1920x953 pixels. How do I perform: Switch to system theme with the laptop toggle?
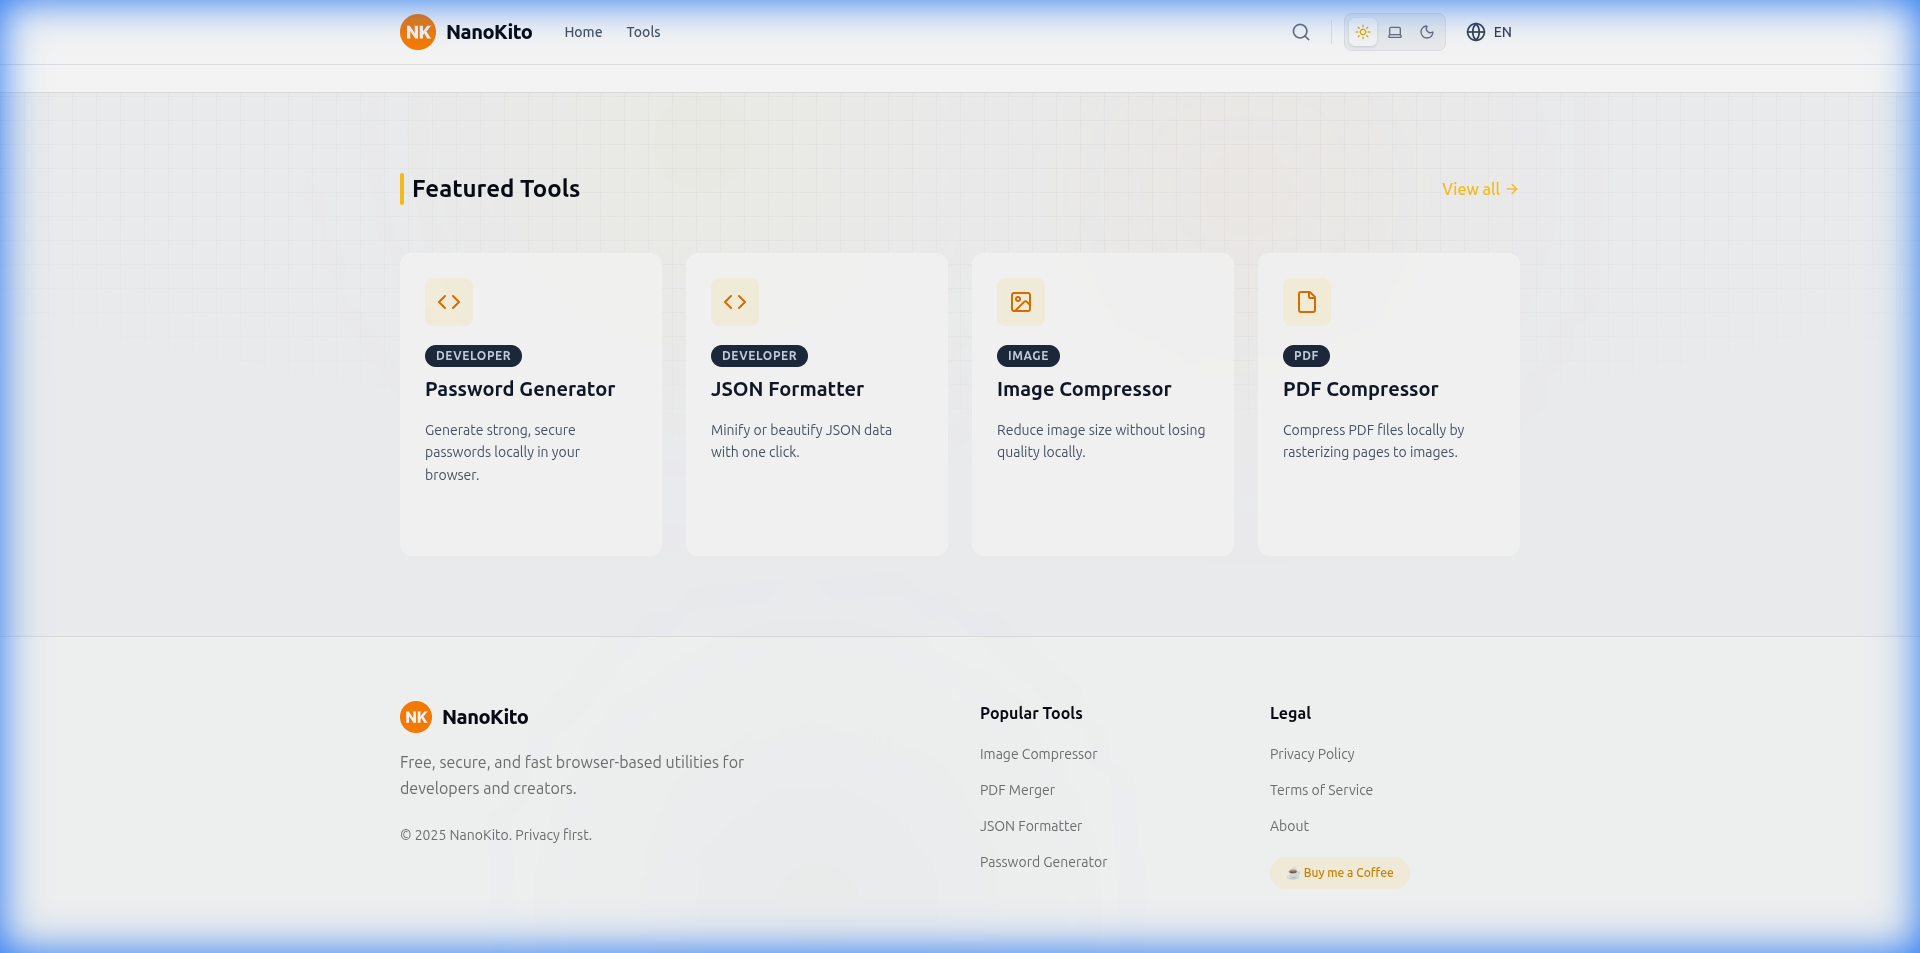[1394, 32]
